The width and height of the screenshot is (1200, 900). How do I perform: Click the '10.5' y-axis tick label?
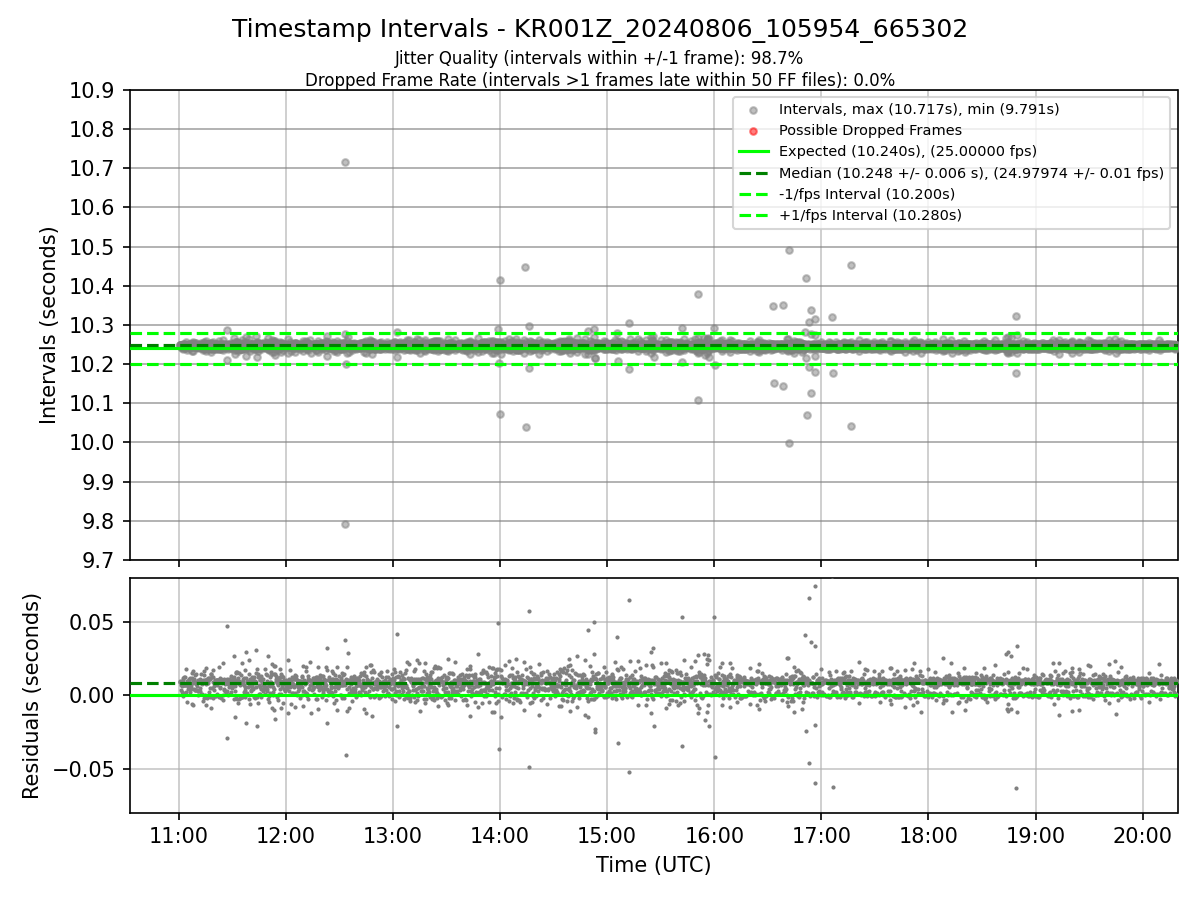(x=94, y=247)
